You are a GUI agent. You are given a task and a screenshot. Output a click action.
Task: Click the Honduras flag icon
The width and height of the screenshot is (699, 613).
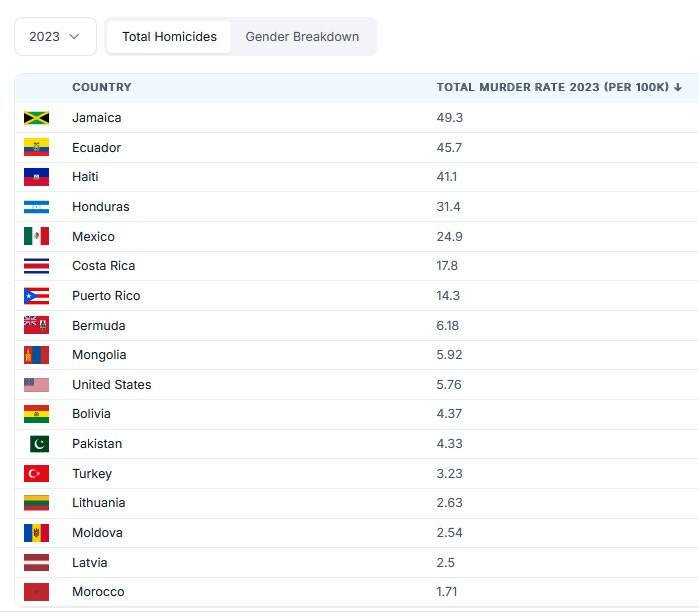[37, 207]
